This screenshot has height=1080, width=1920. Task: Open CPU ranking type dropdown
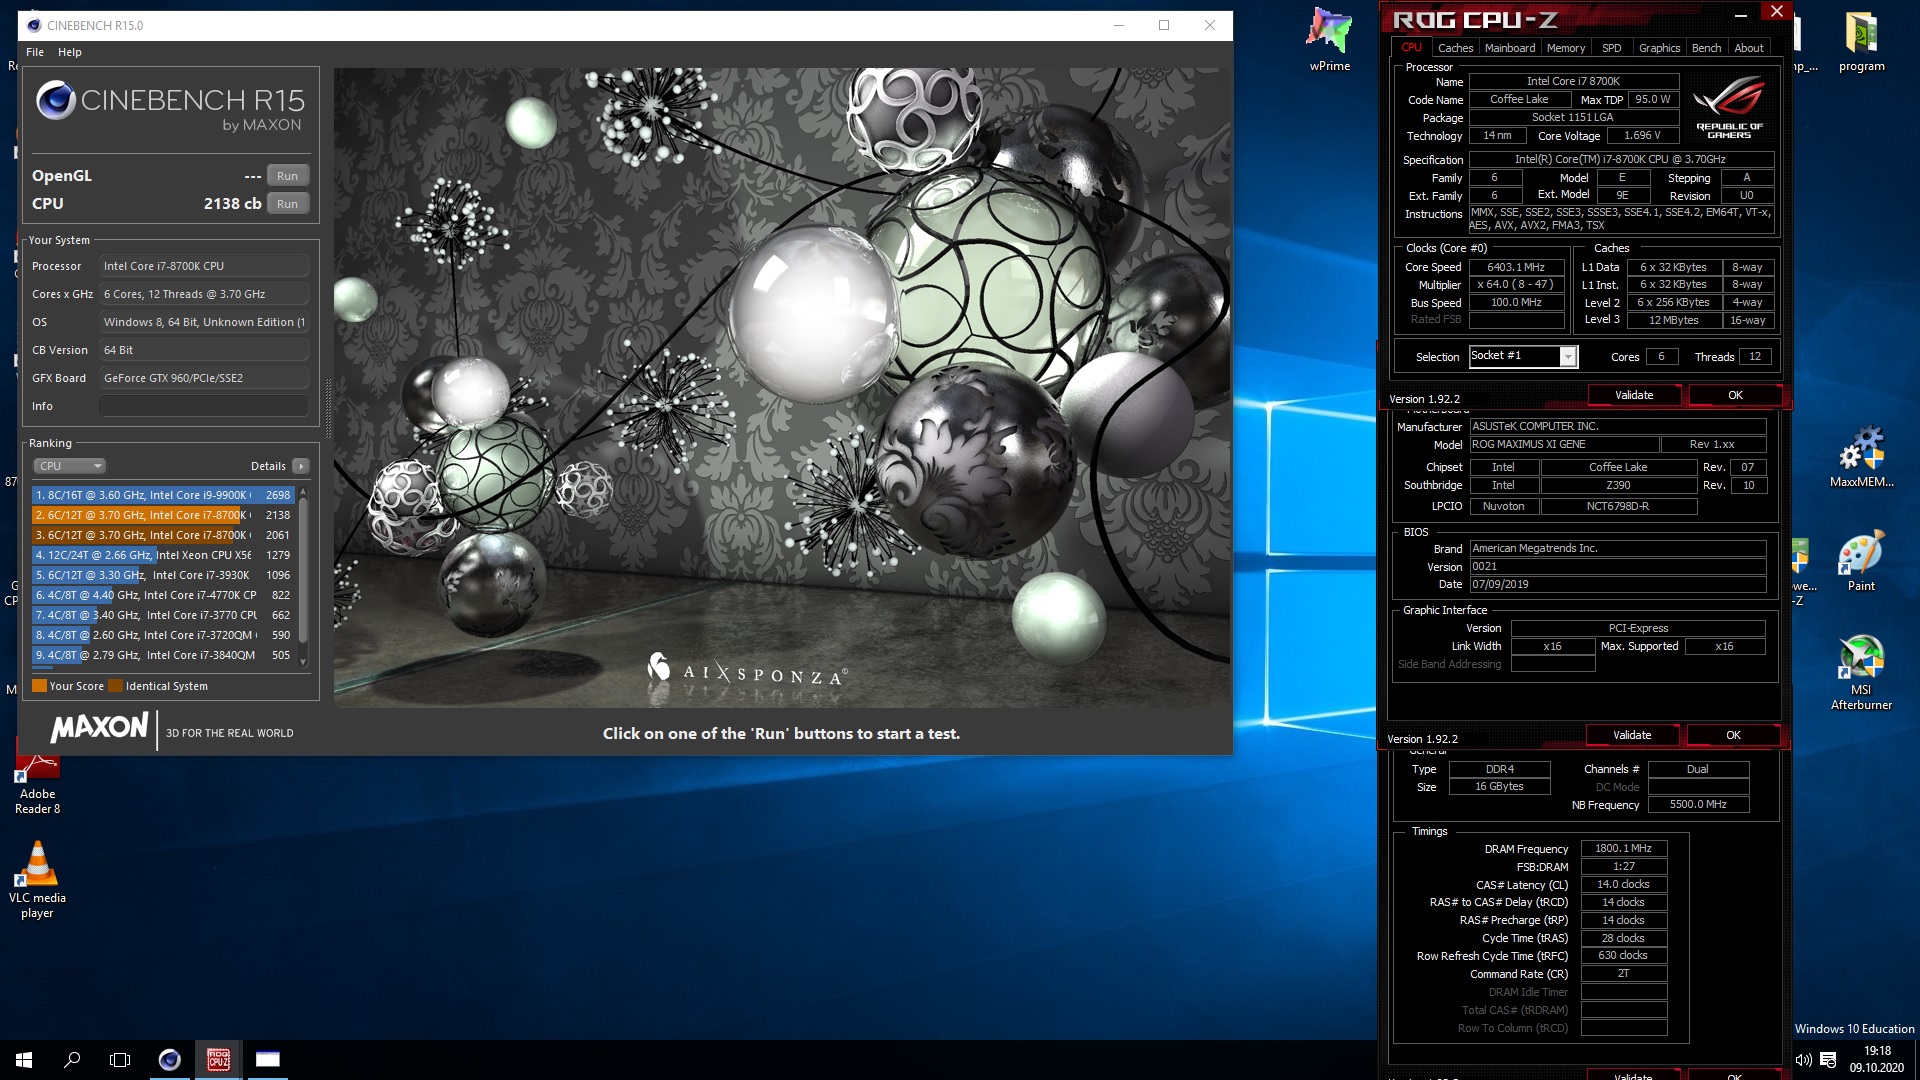[70, 466]
